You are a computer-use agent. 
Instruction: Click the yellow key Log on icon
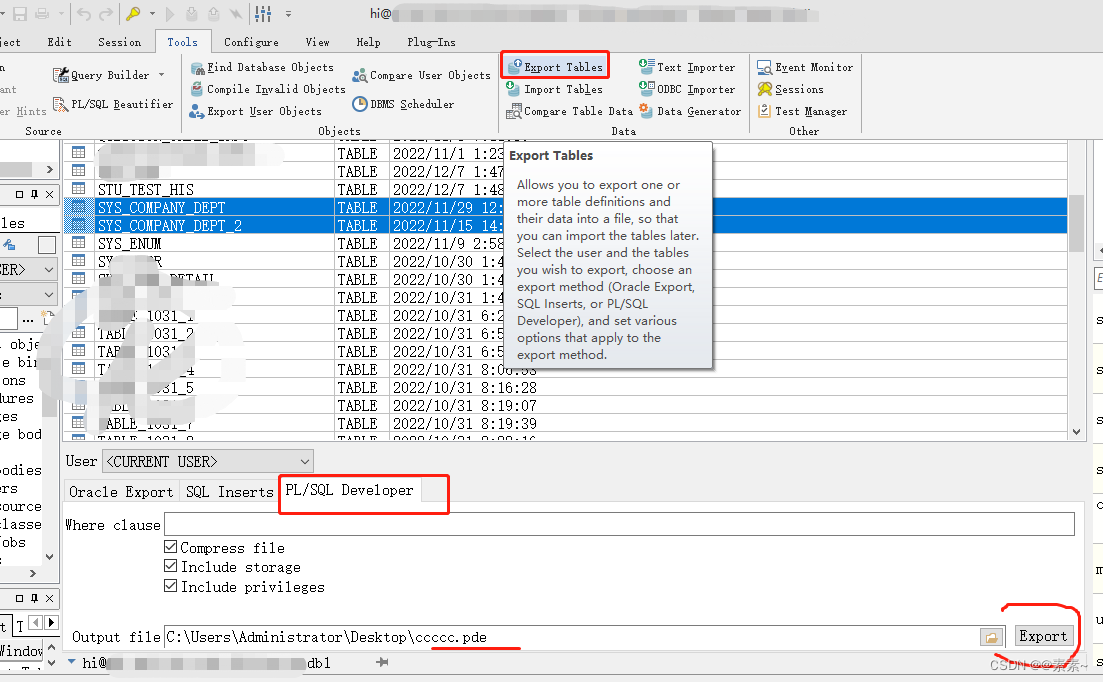tap(133, 13)
